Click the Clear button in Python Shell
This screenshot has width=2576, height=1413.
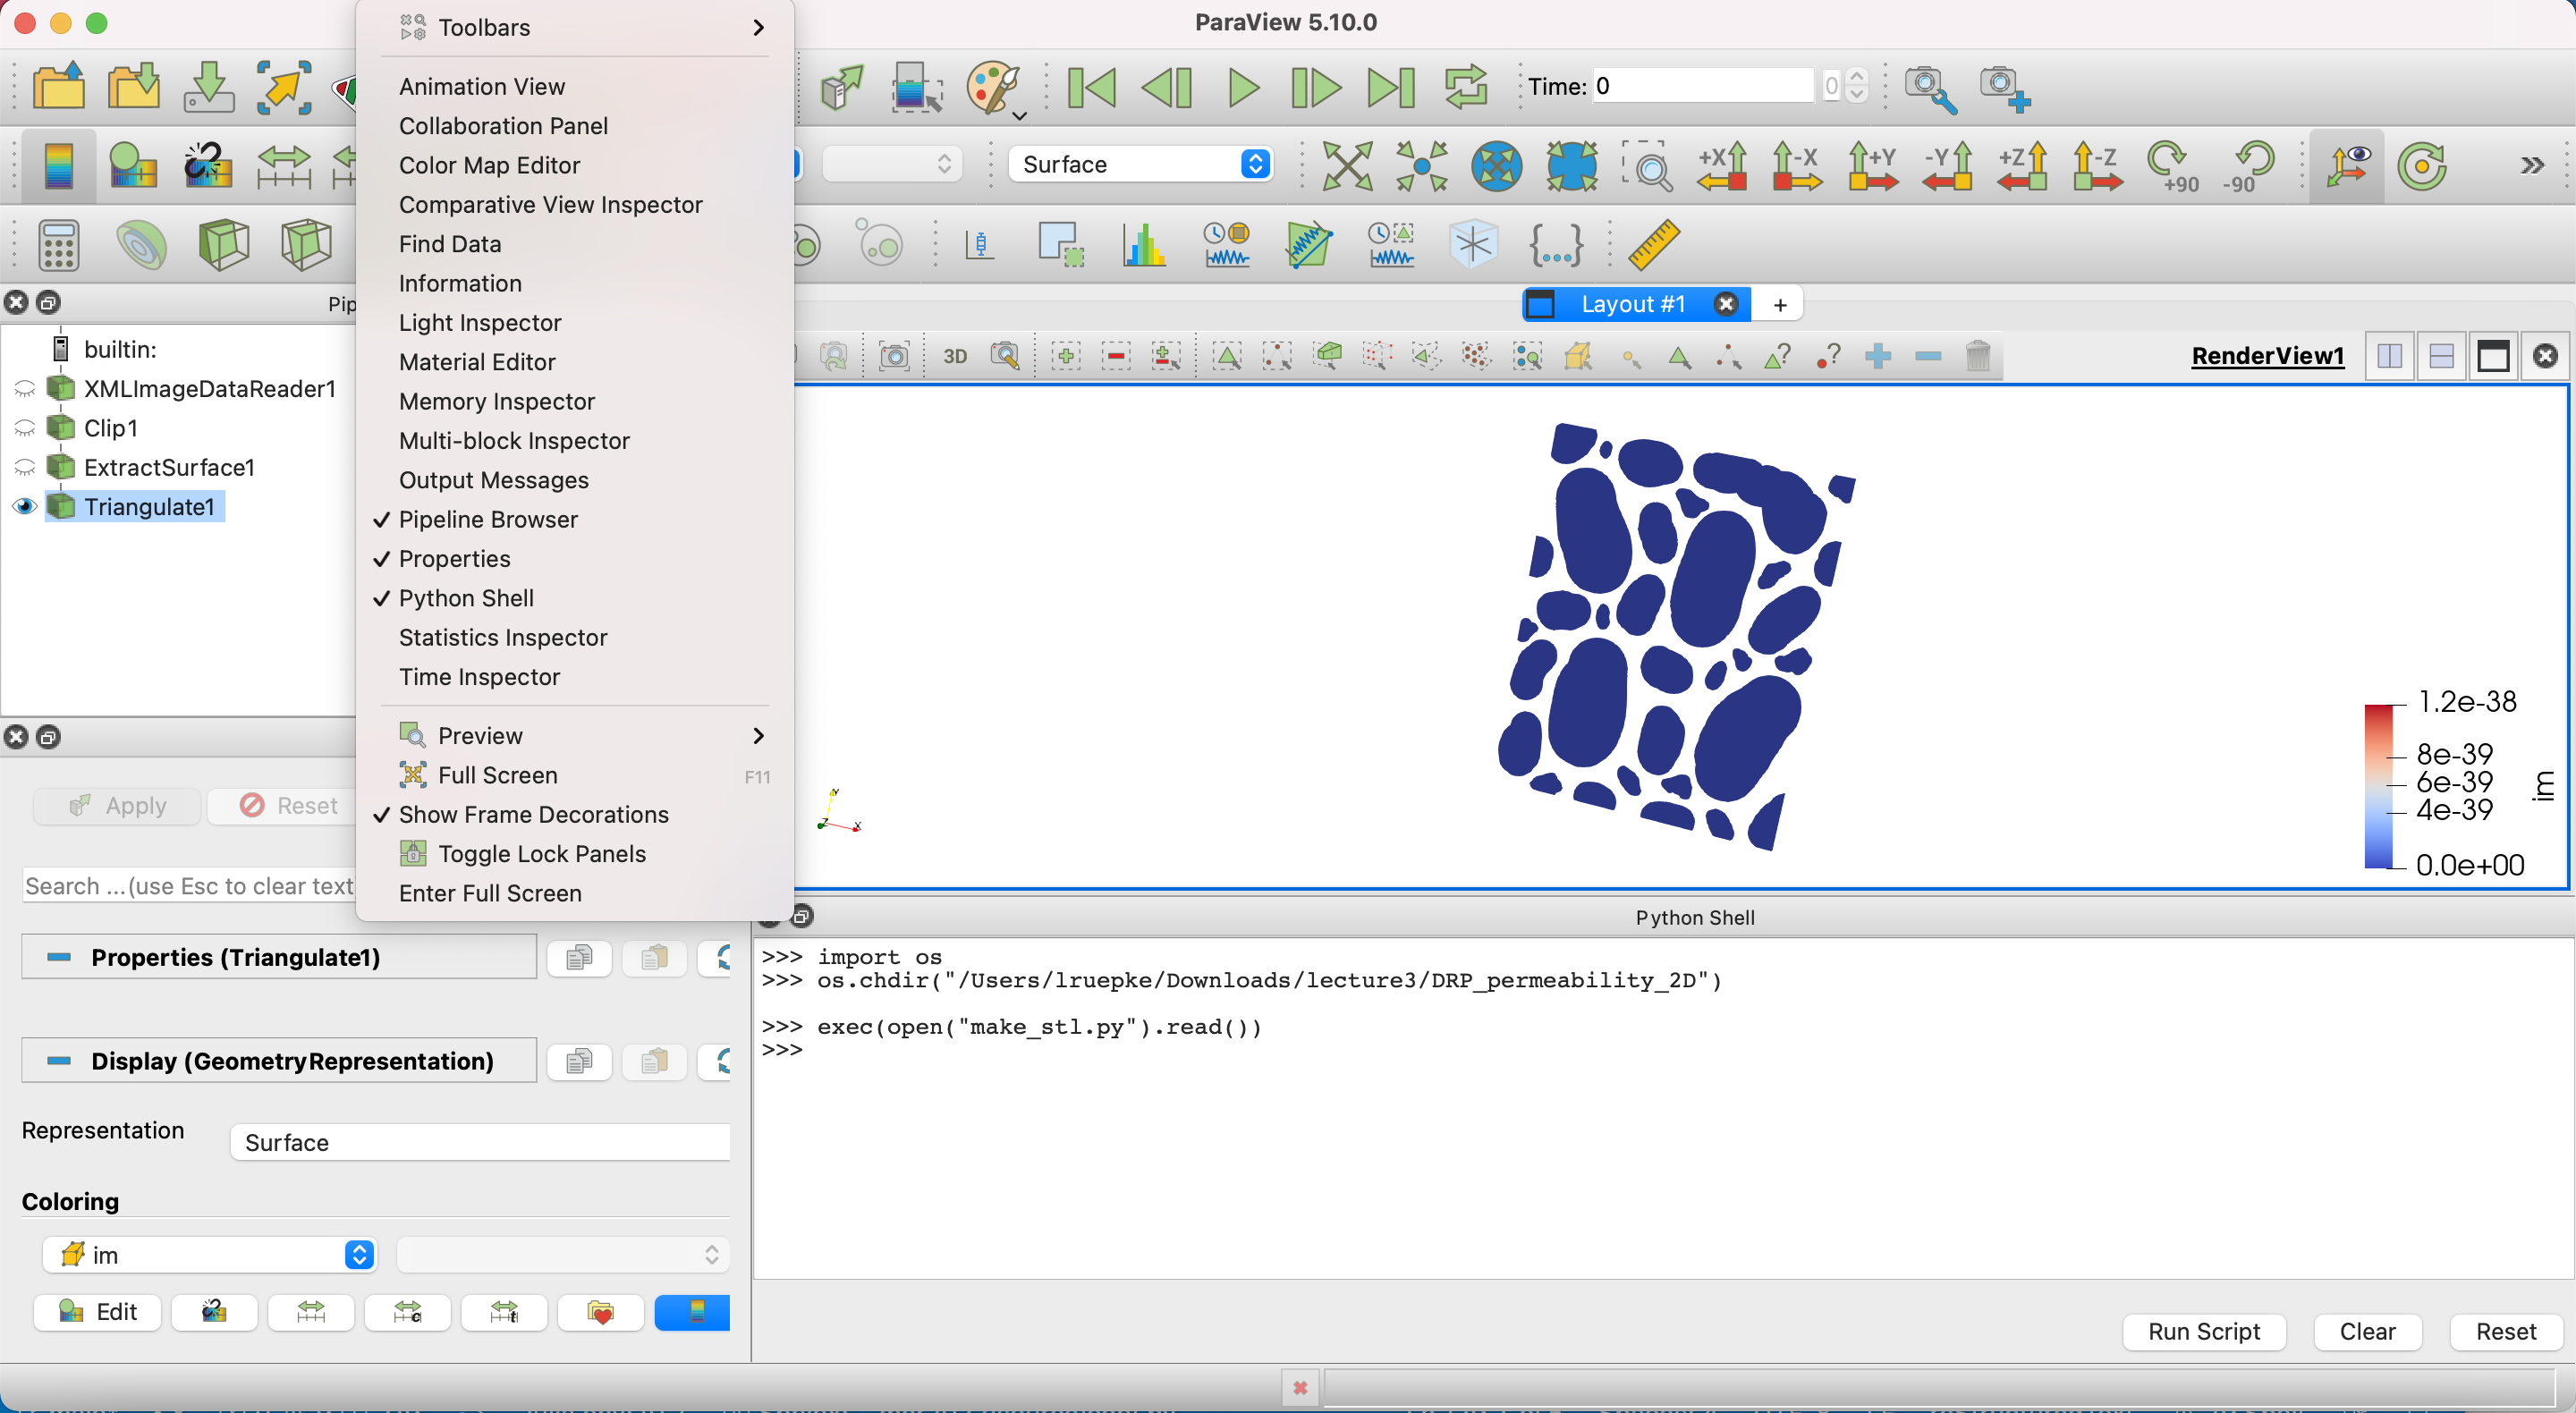(x=2366, y=1331)
